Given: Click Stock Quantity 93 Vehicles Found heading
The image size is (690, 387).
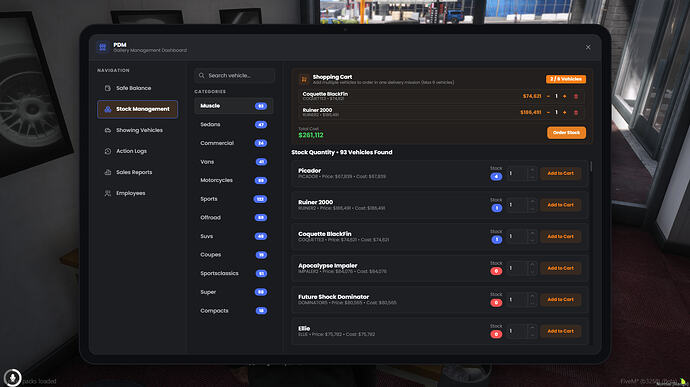Looking at the screenshot, I should pos(342,152).
